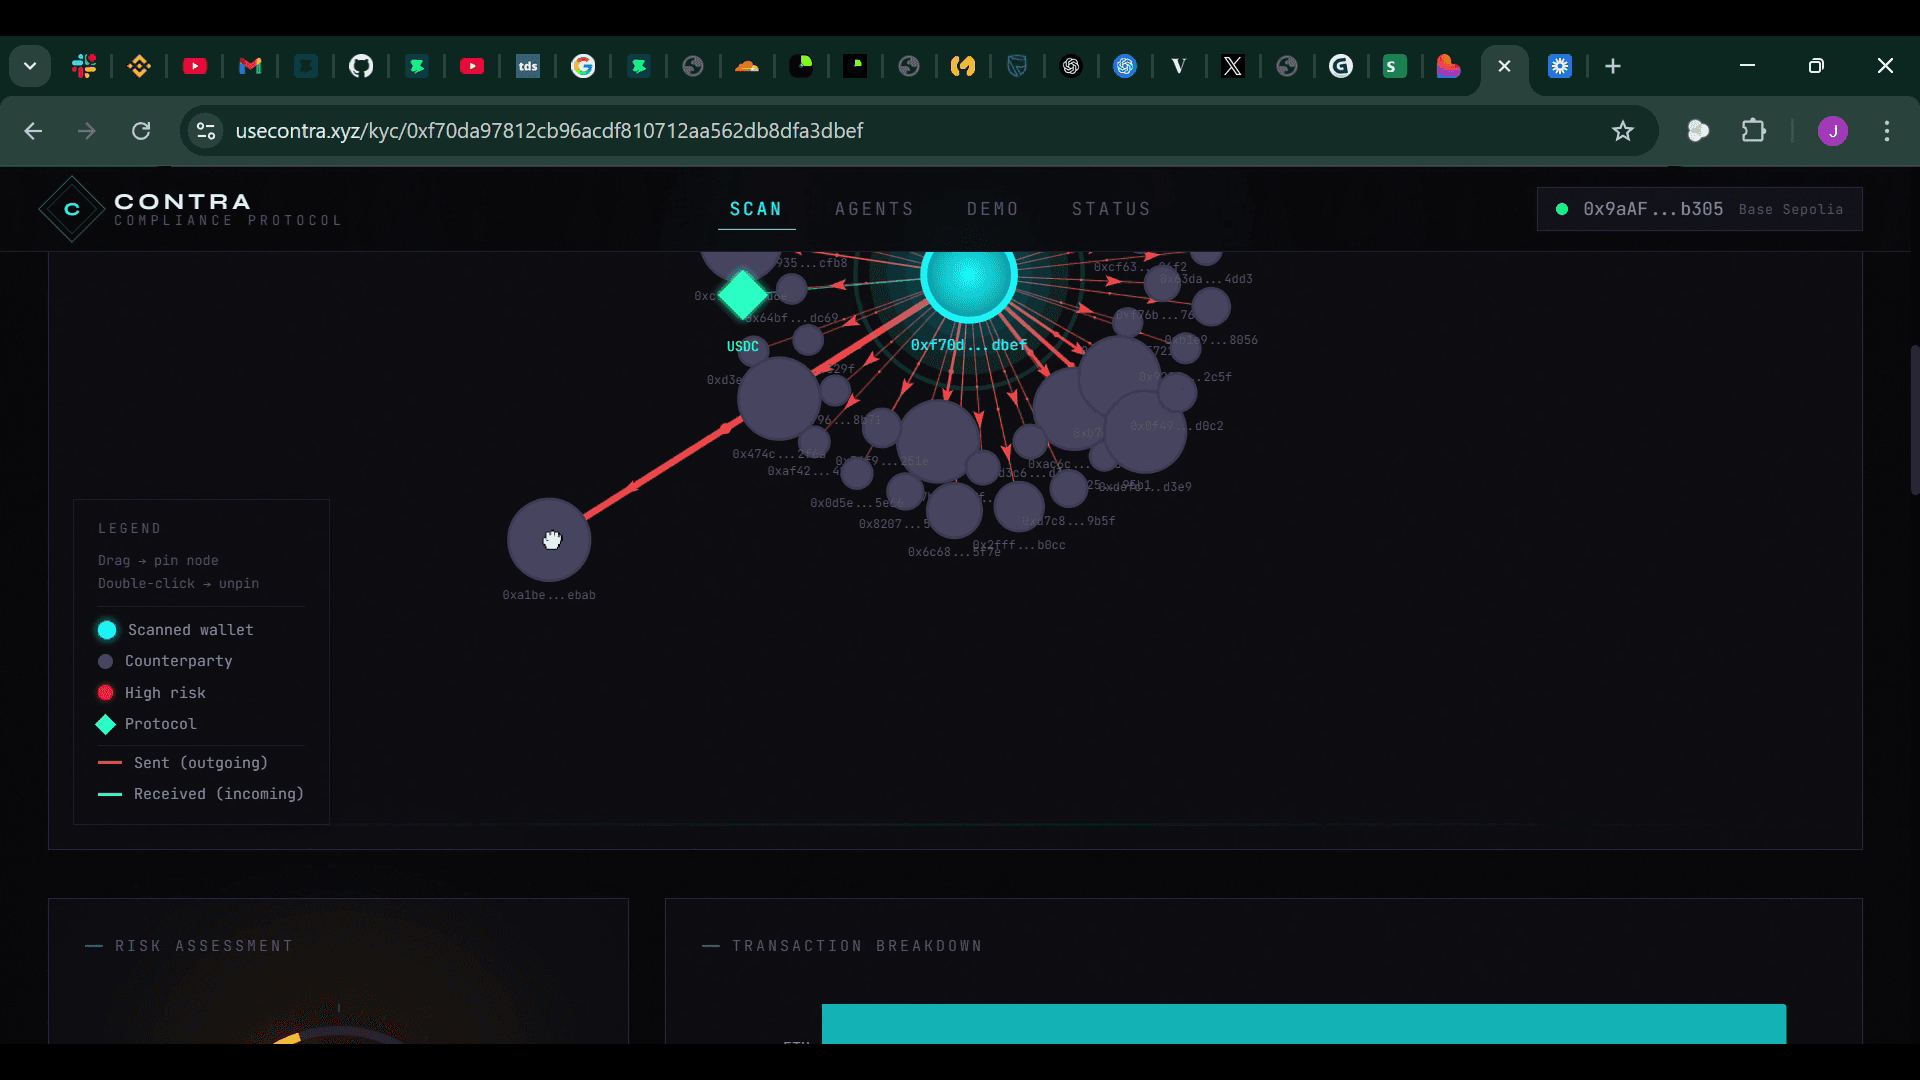
Task: Open the browser extensions puzzle icon
Action: (x=1754, y=131)
